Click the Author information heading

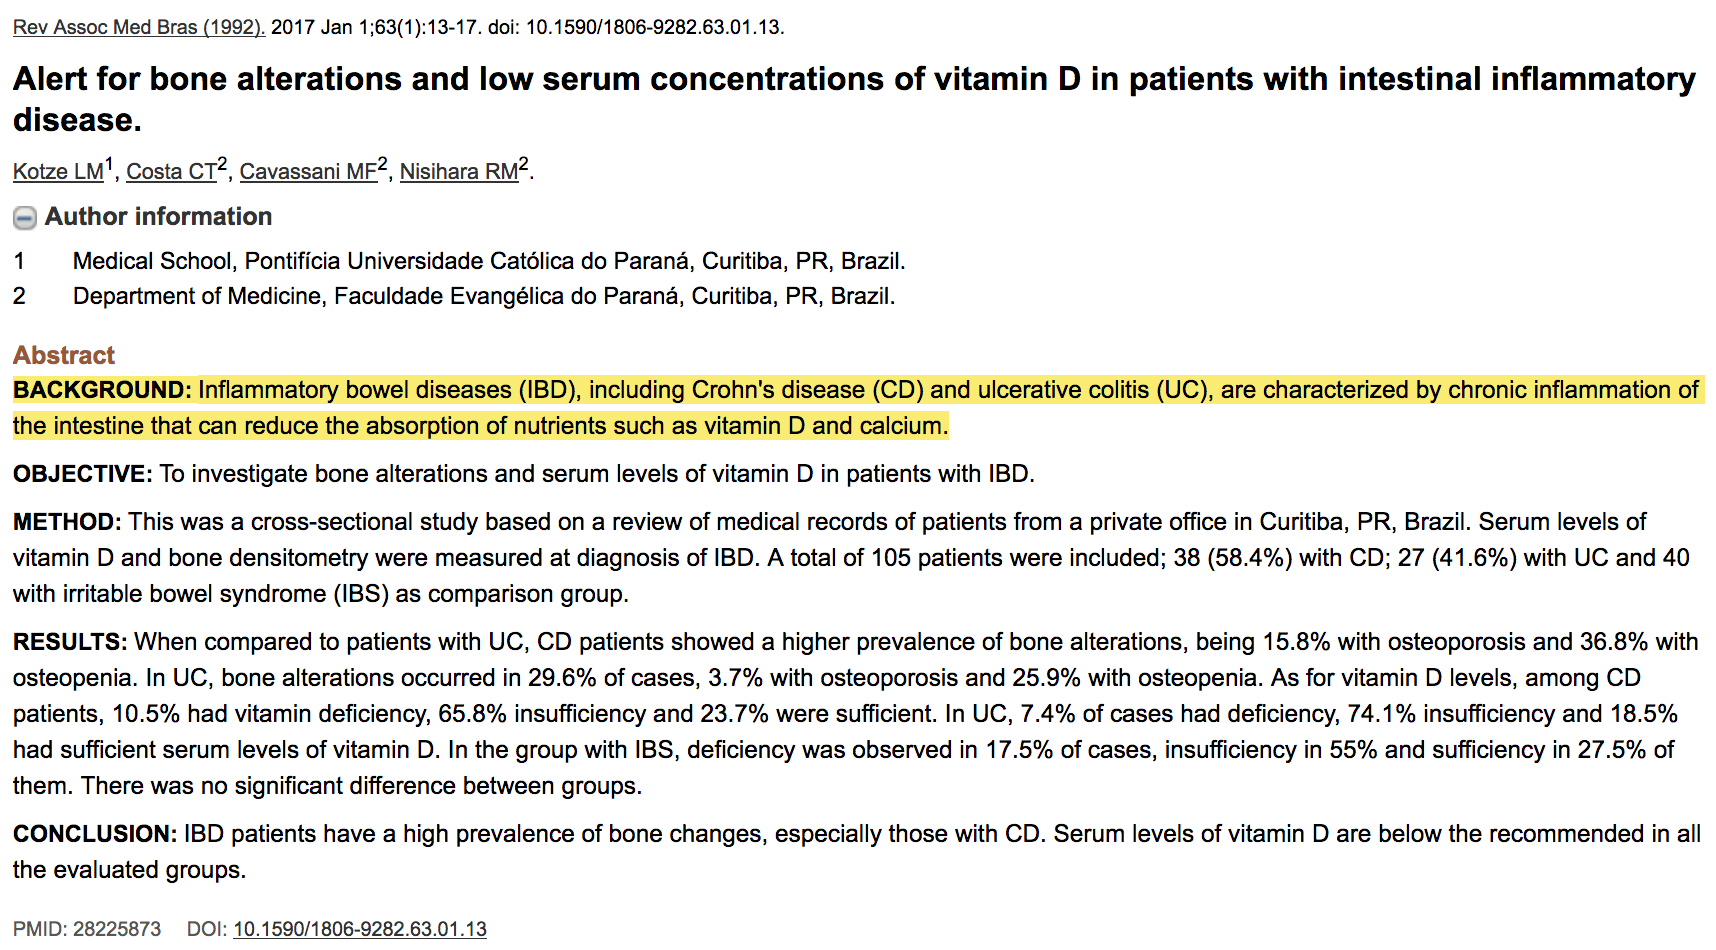(158, 217)
